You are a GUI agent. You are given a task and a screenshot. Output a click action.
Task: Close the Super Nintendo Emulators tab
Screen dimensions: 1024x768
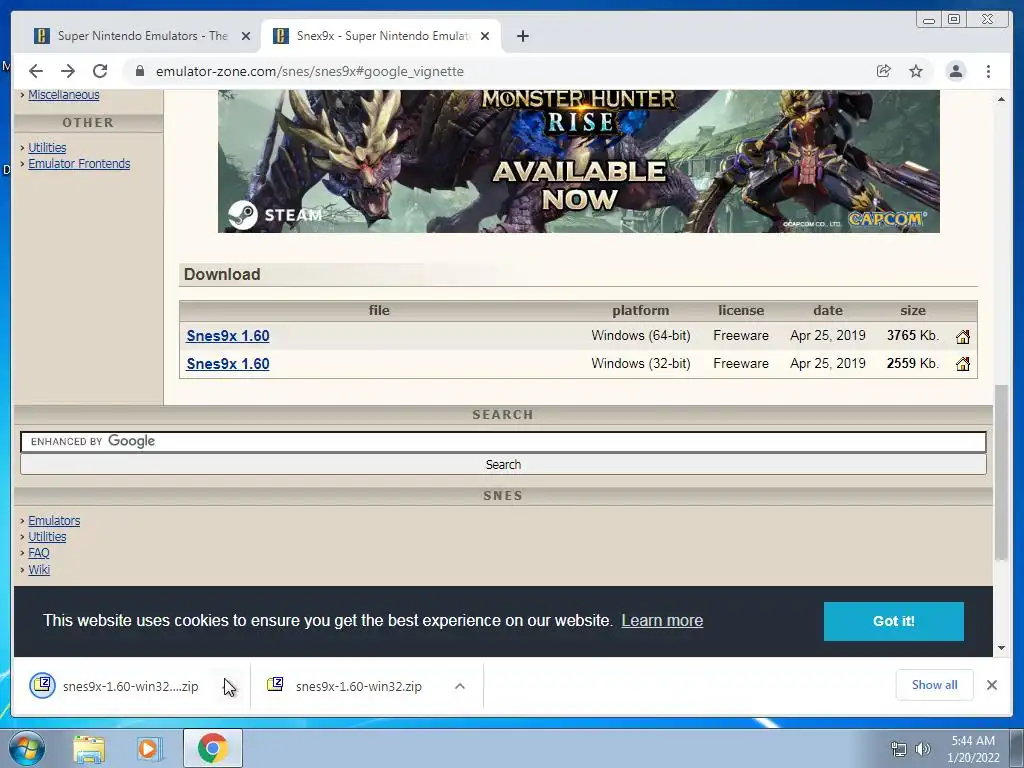[246, 36]
